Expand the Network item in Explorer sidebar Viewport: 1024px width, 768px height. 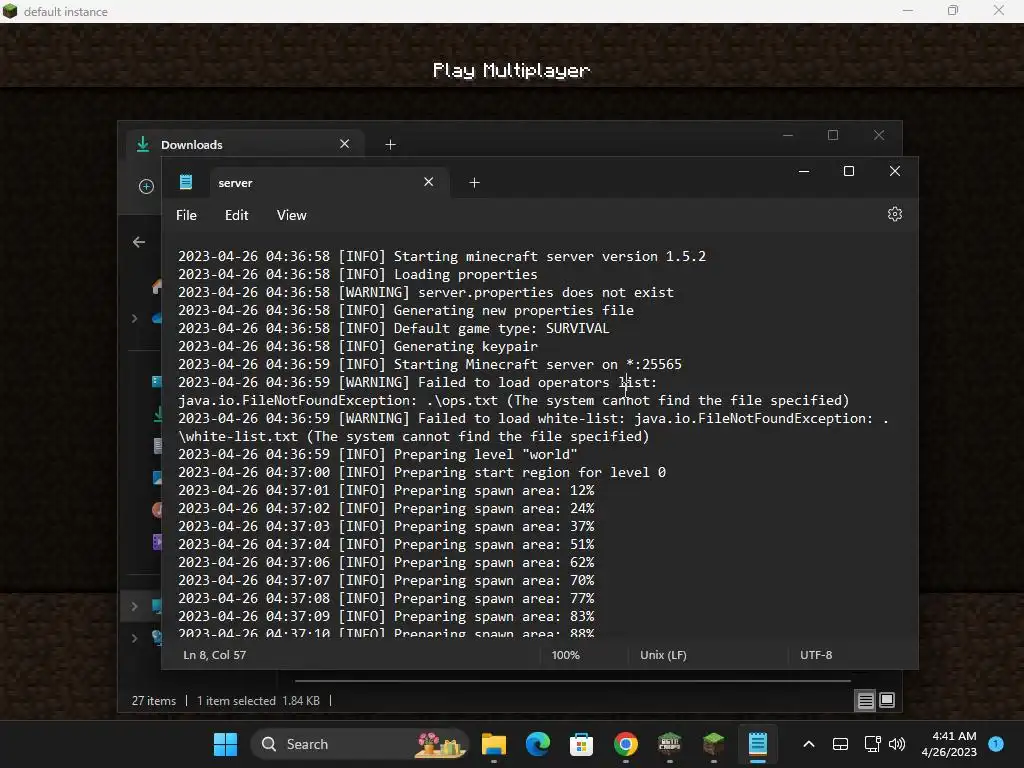click(135, 638)
